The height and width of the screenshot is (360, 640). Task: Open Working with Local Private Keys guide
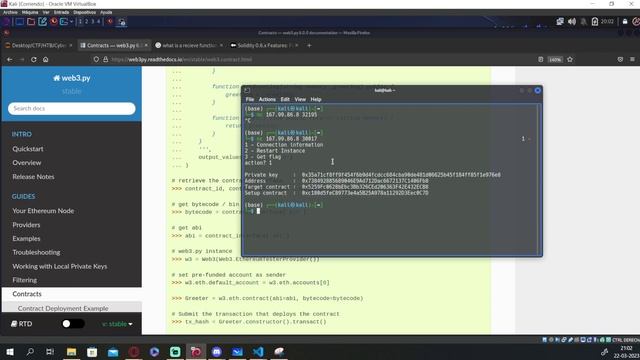pyautogui.click(x=60, y=267)
